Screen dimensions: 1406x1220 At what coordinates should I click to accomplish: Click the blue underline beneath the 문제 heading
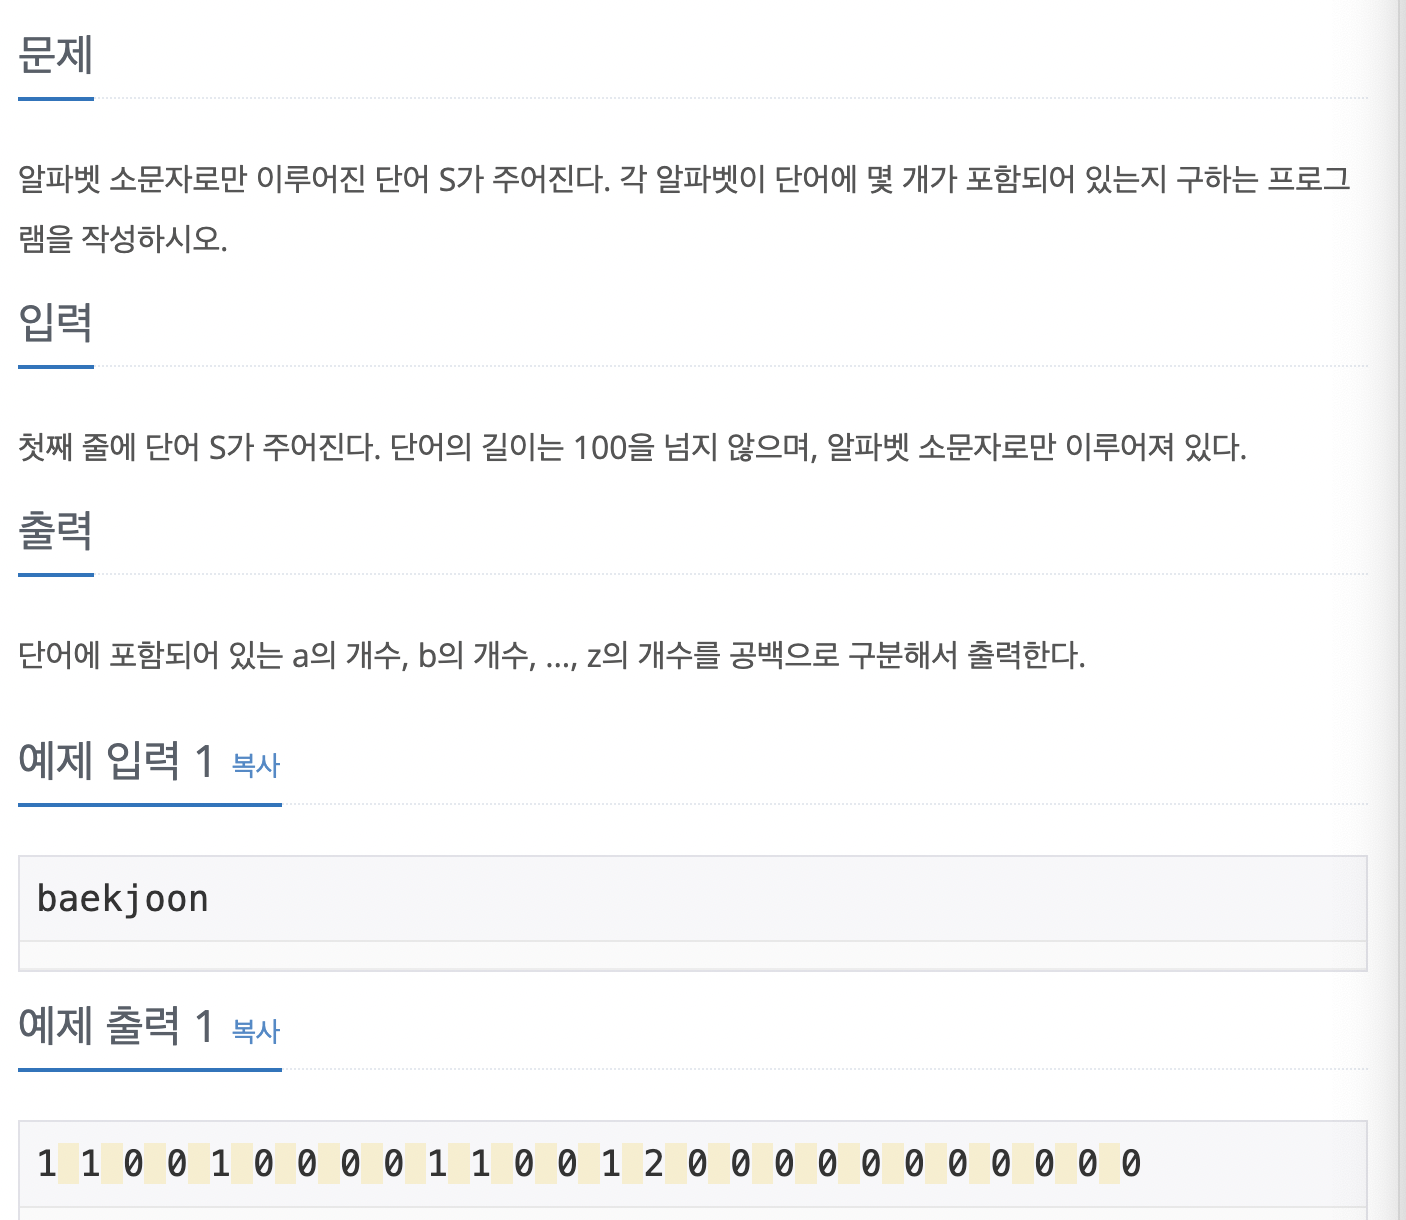pyautogui.click(x=56, y=99)
